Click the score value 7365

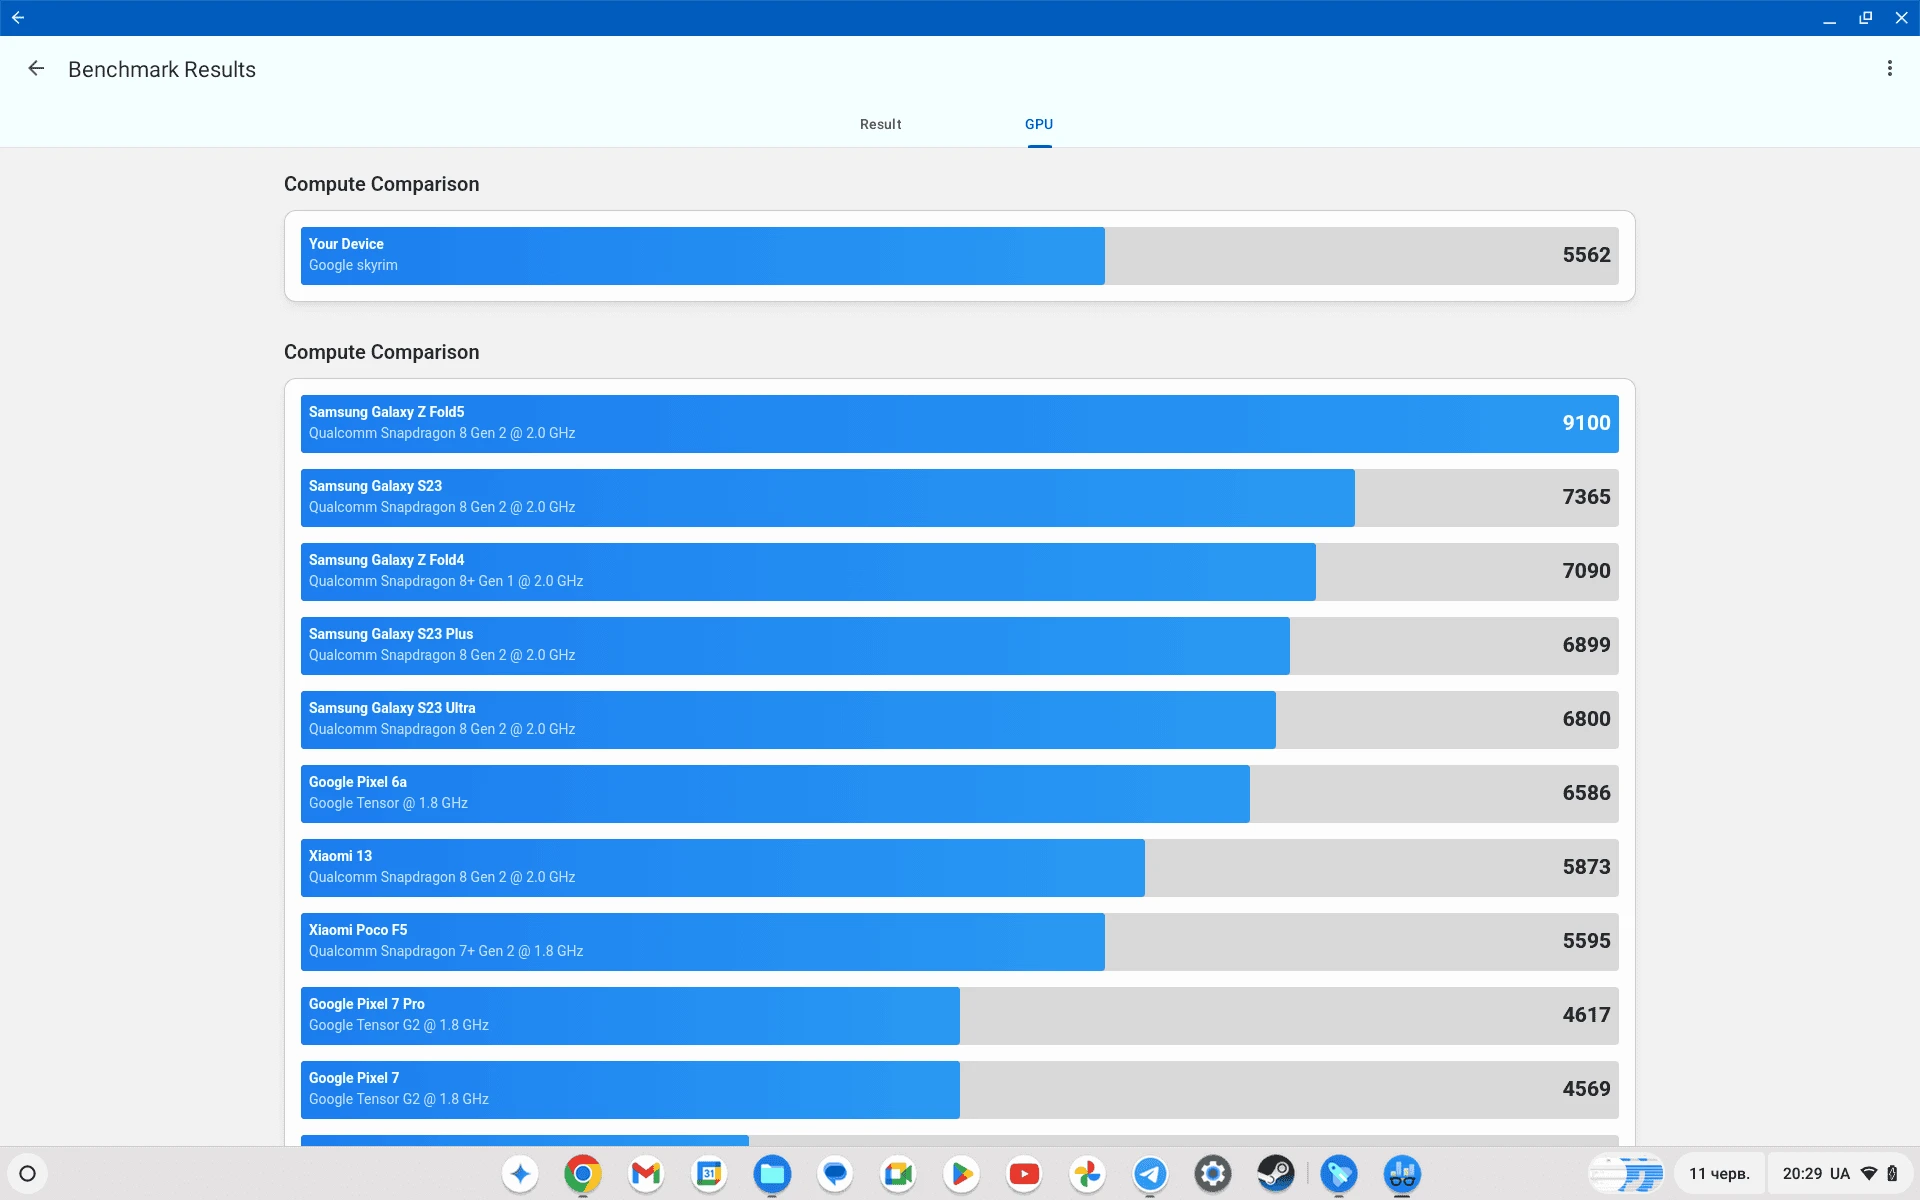point(1586,497)
